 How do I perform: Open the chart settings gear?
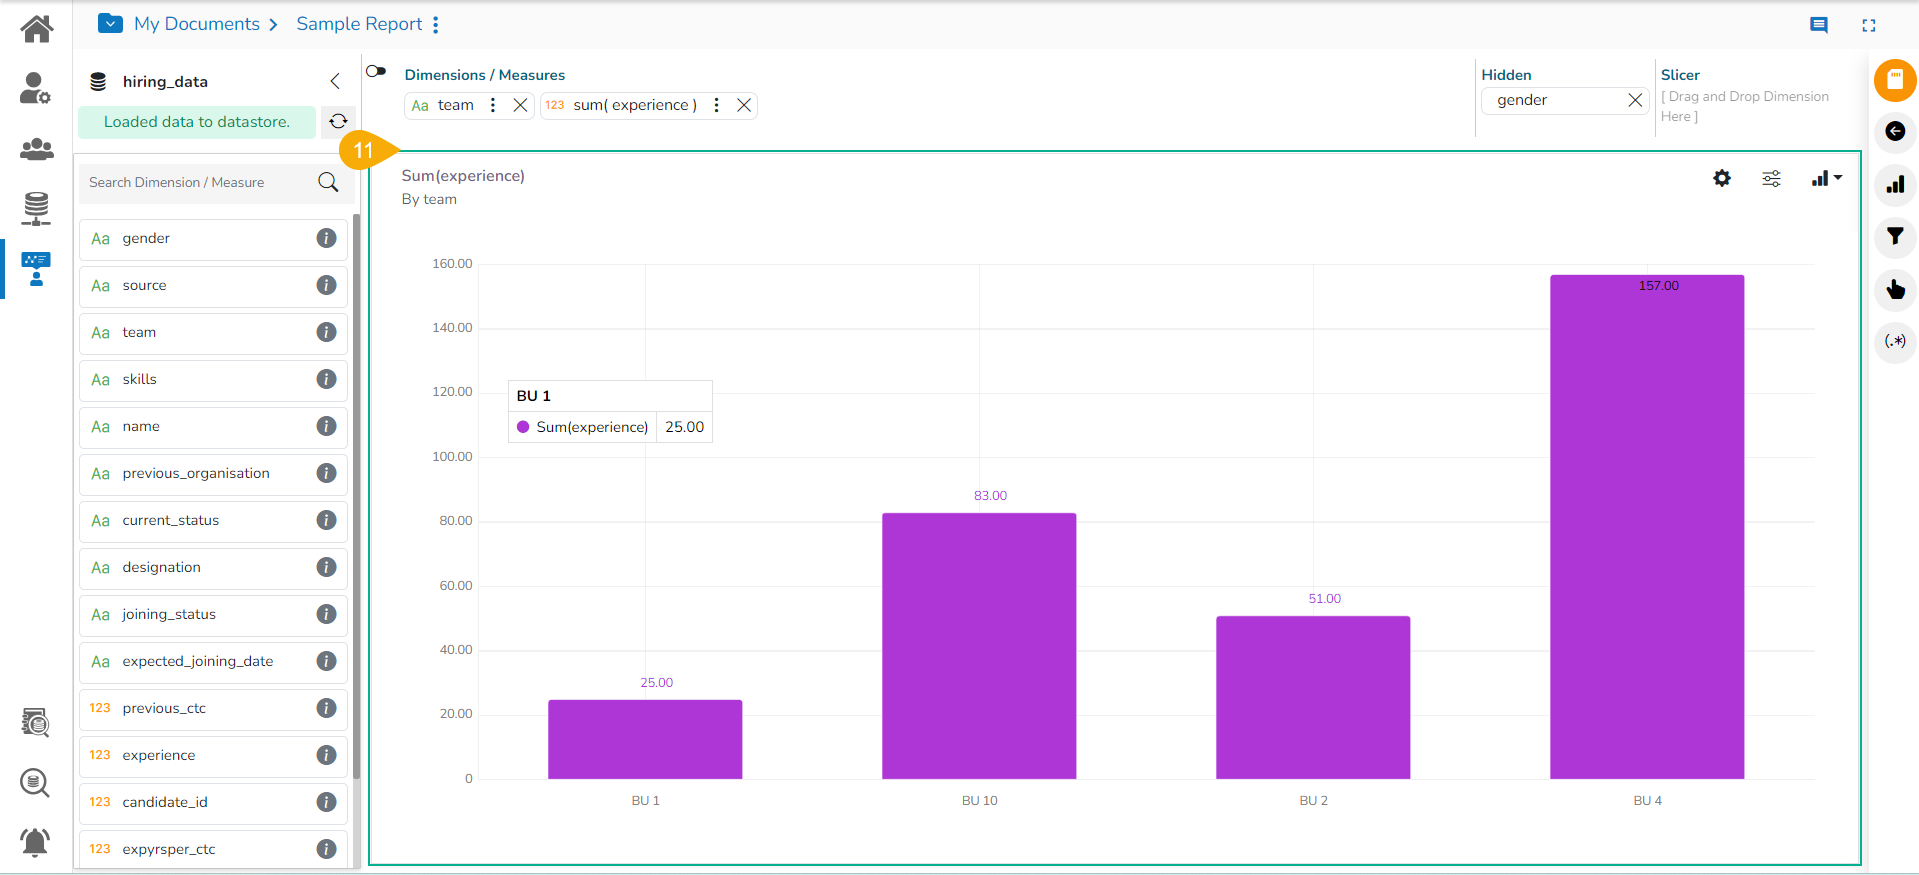point(1721,178)
